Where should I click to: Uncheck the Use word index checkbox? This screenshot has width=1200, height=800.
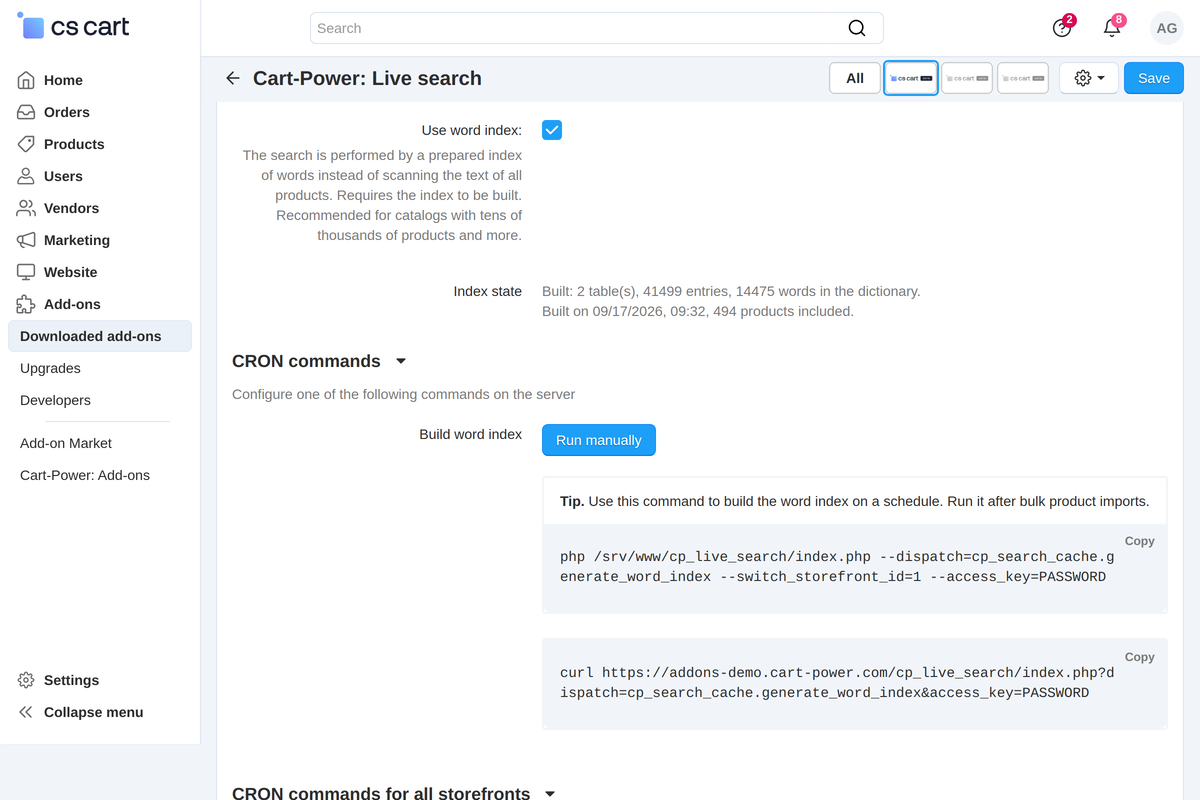click(552, 130)
